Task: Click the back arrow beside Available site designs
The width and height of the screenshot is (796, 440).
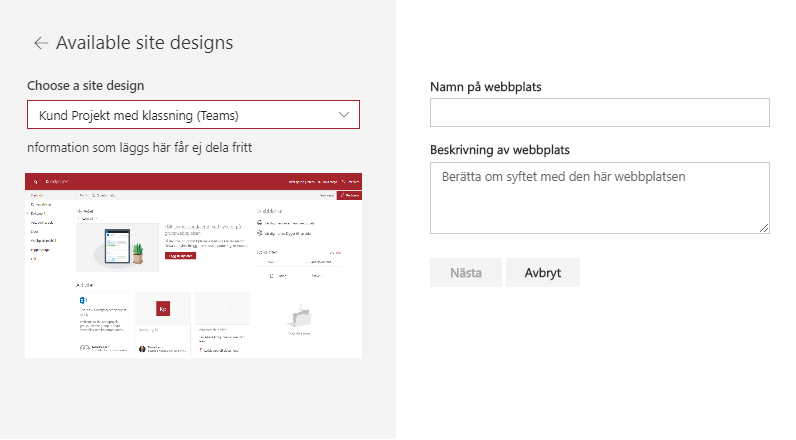Action: [x=40, y=43]
